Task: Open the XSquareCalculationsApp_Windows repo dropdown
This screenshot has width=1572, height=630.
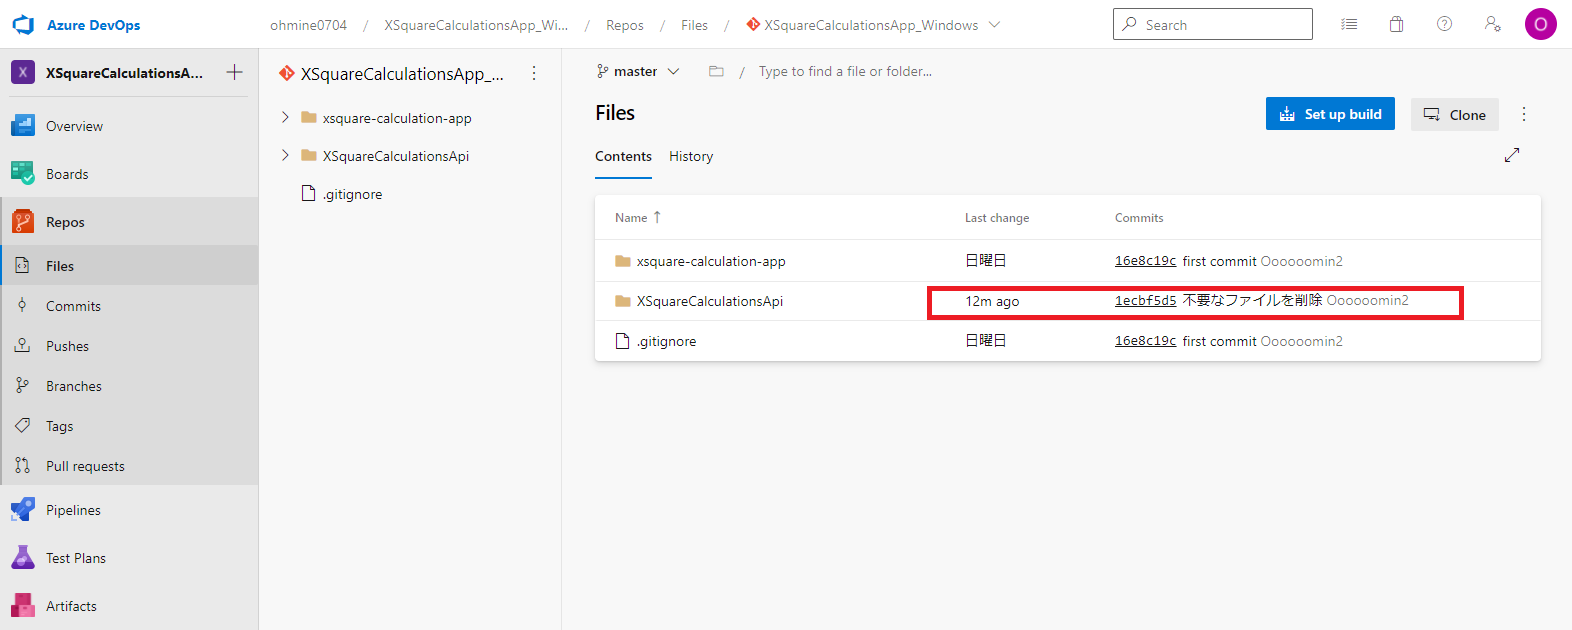Action: pyautogui.click(x=872, y=25)
